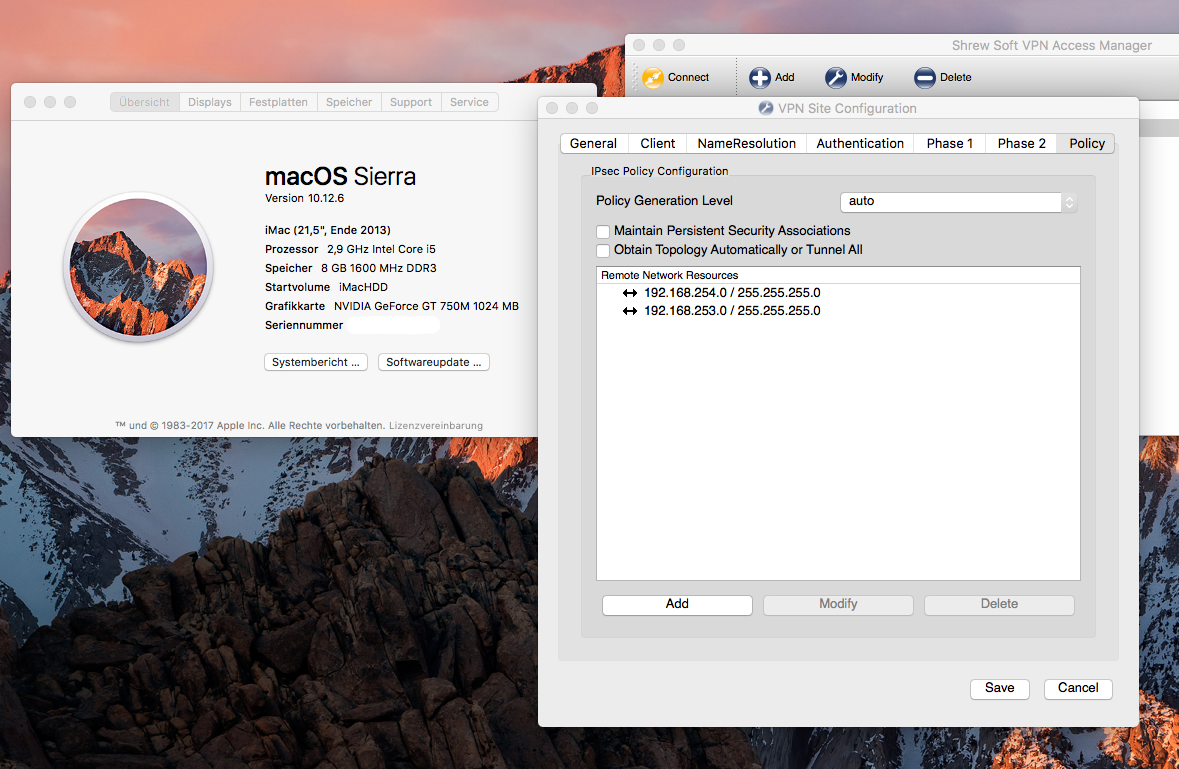Open the Festplatten tab

(278, 102)
